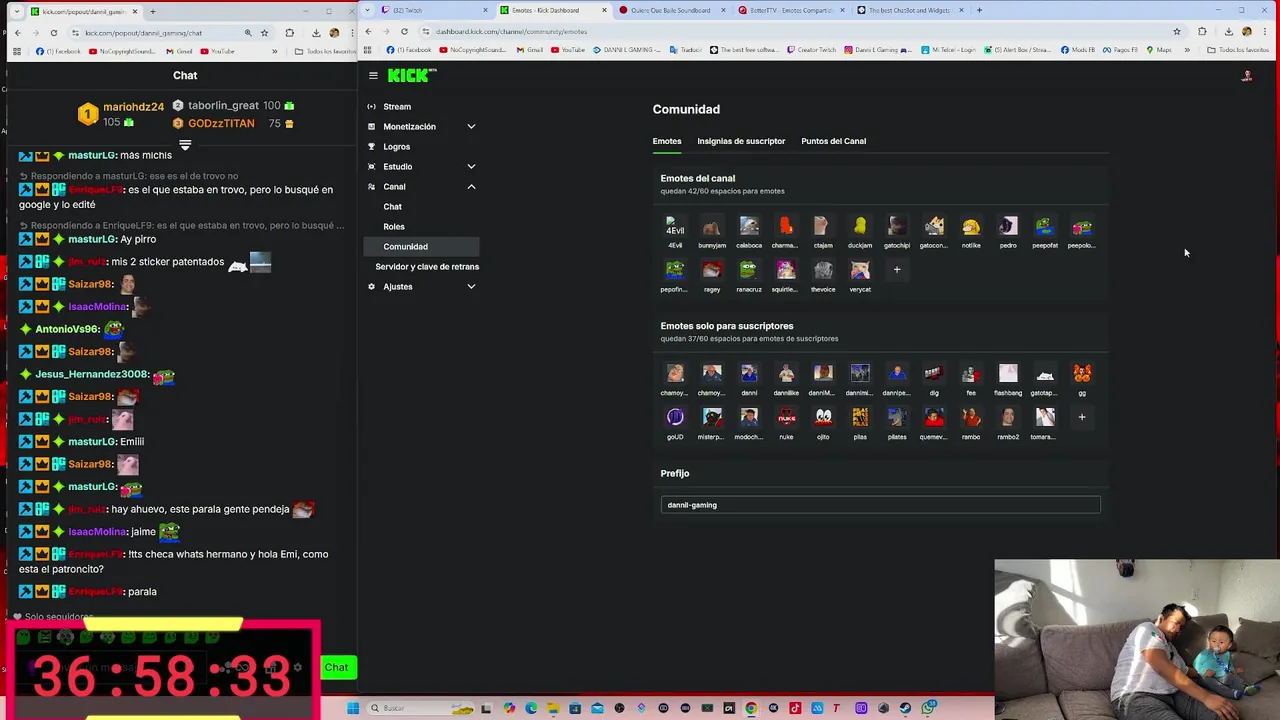
Task: Add a new subscriber-only emote
Action: [x=1082, y=417]
